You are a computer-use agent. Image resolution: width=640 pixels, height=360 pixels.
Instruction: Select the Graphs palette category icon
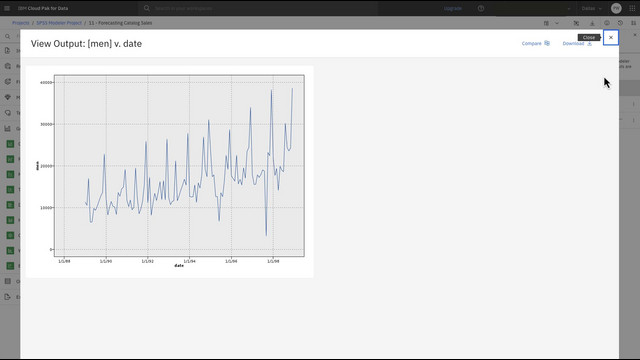click(x=7, y=129)
